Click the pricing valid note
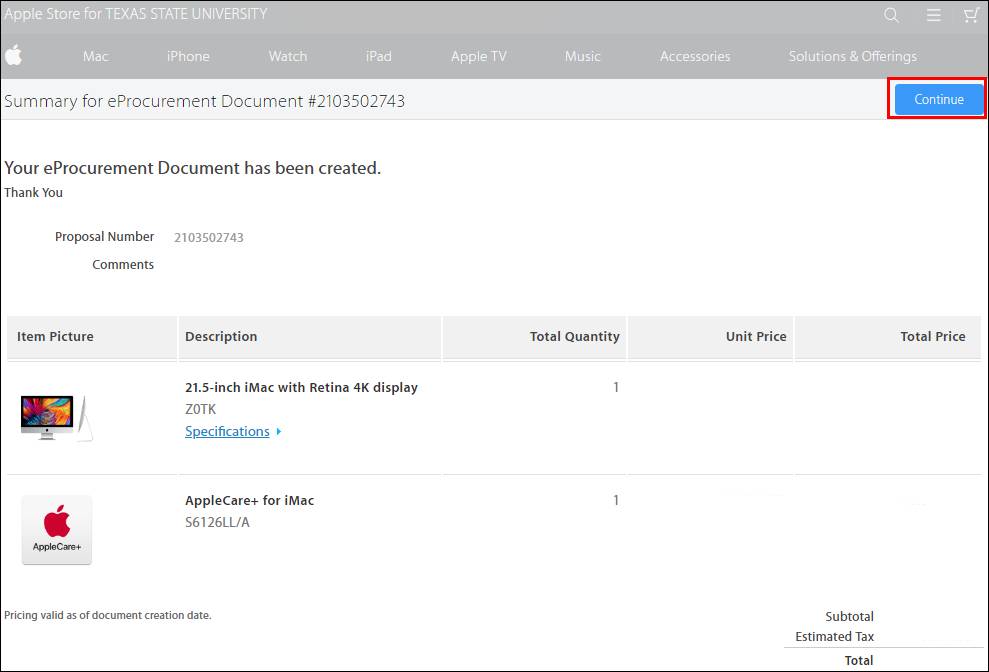 click(x=107, y=615)
